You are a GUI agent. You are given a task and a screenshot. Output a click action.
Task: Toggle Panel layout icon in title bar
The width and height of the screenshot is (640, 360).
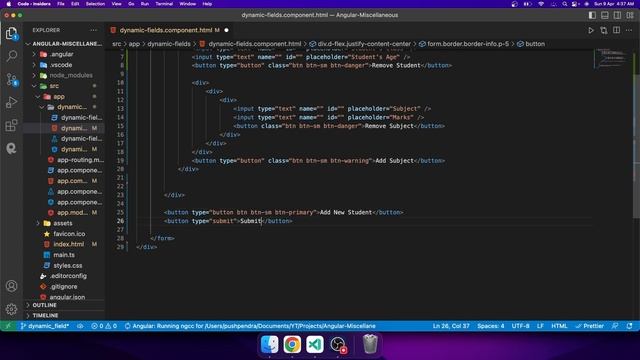(x=604, y=15)
